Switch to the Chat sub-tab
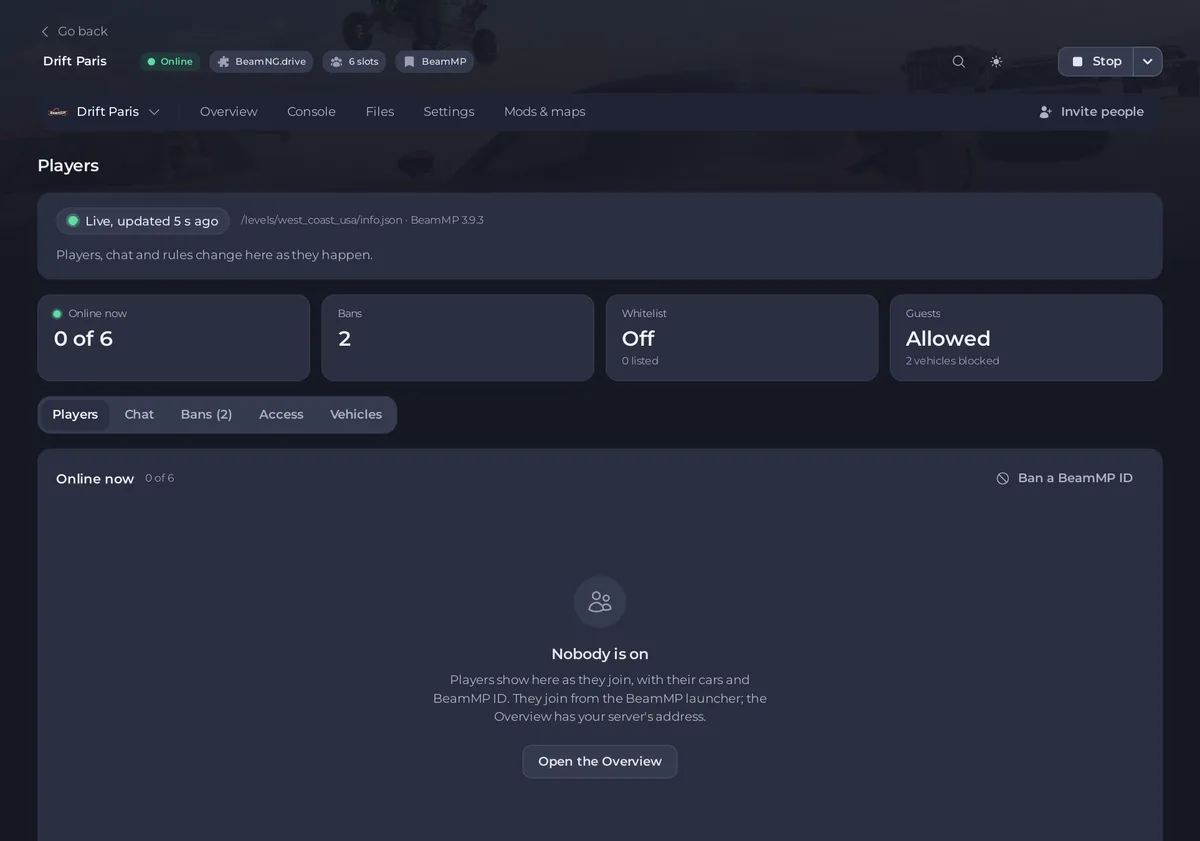Screen dimensions: 1200x841 139,415
